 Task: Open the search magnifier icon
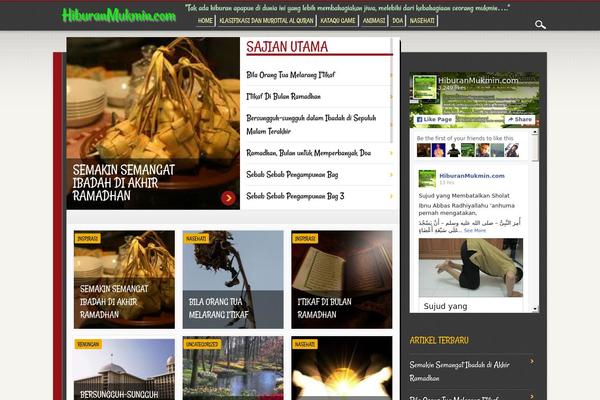click(540, 25)
